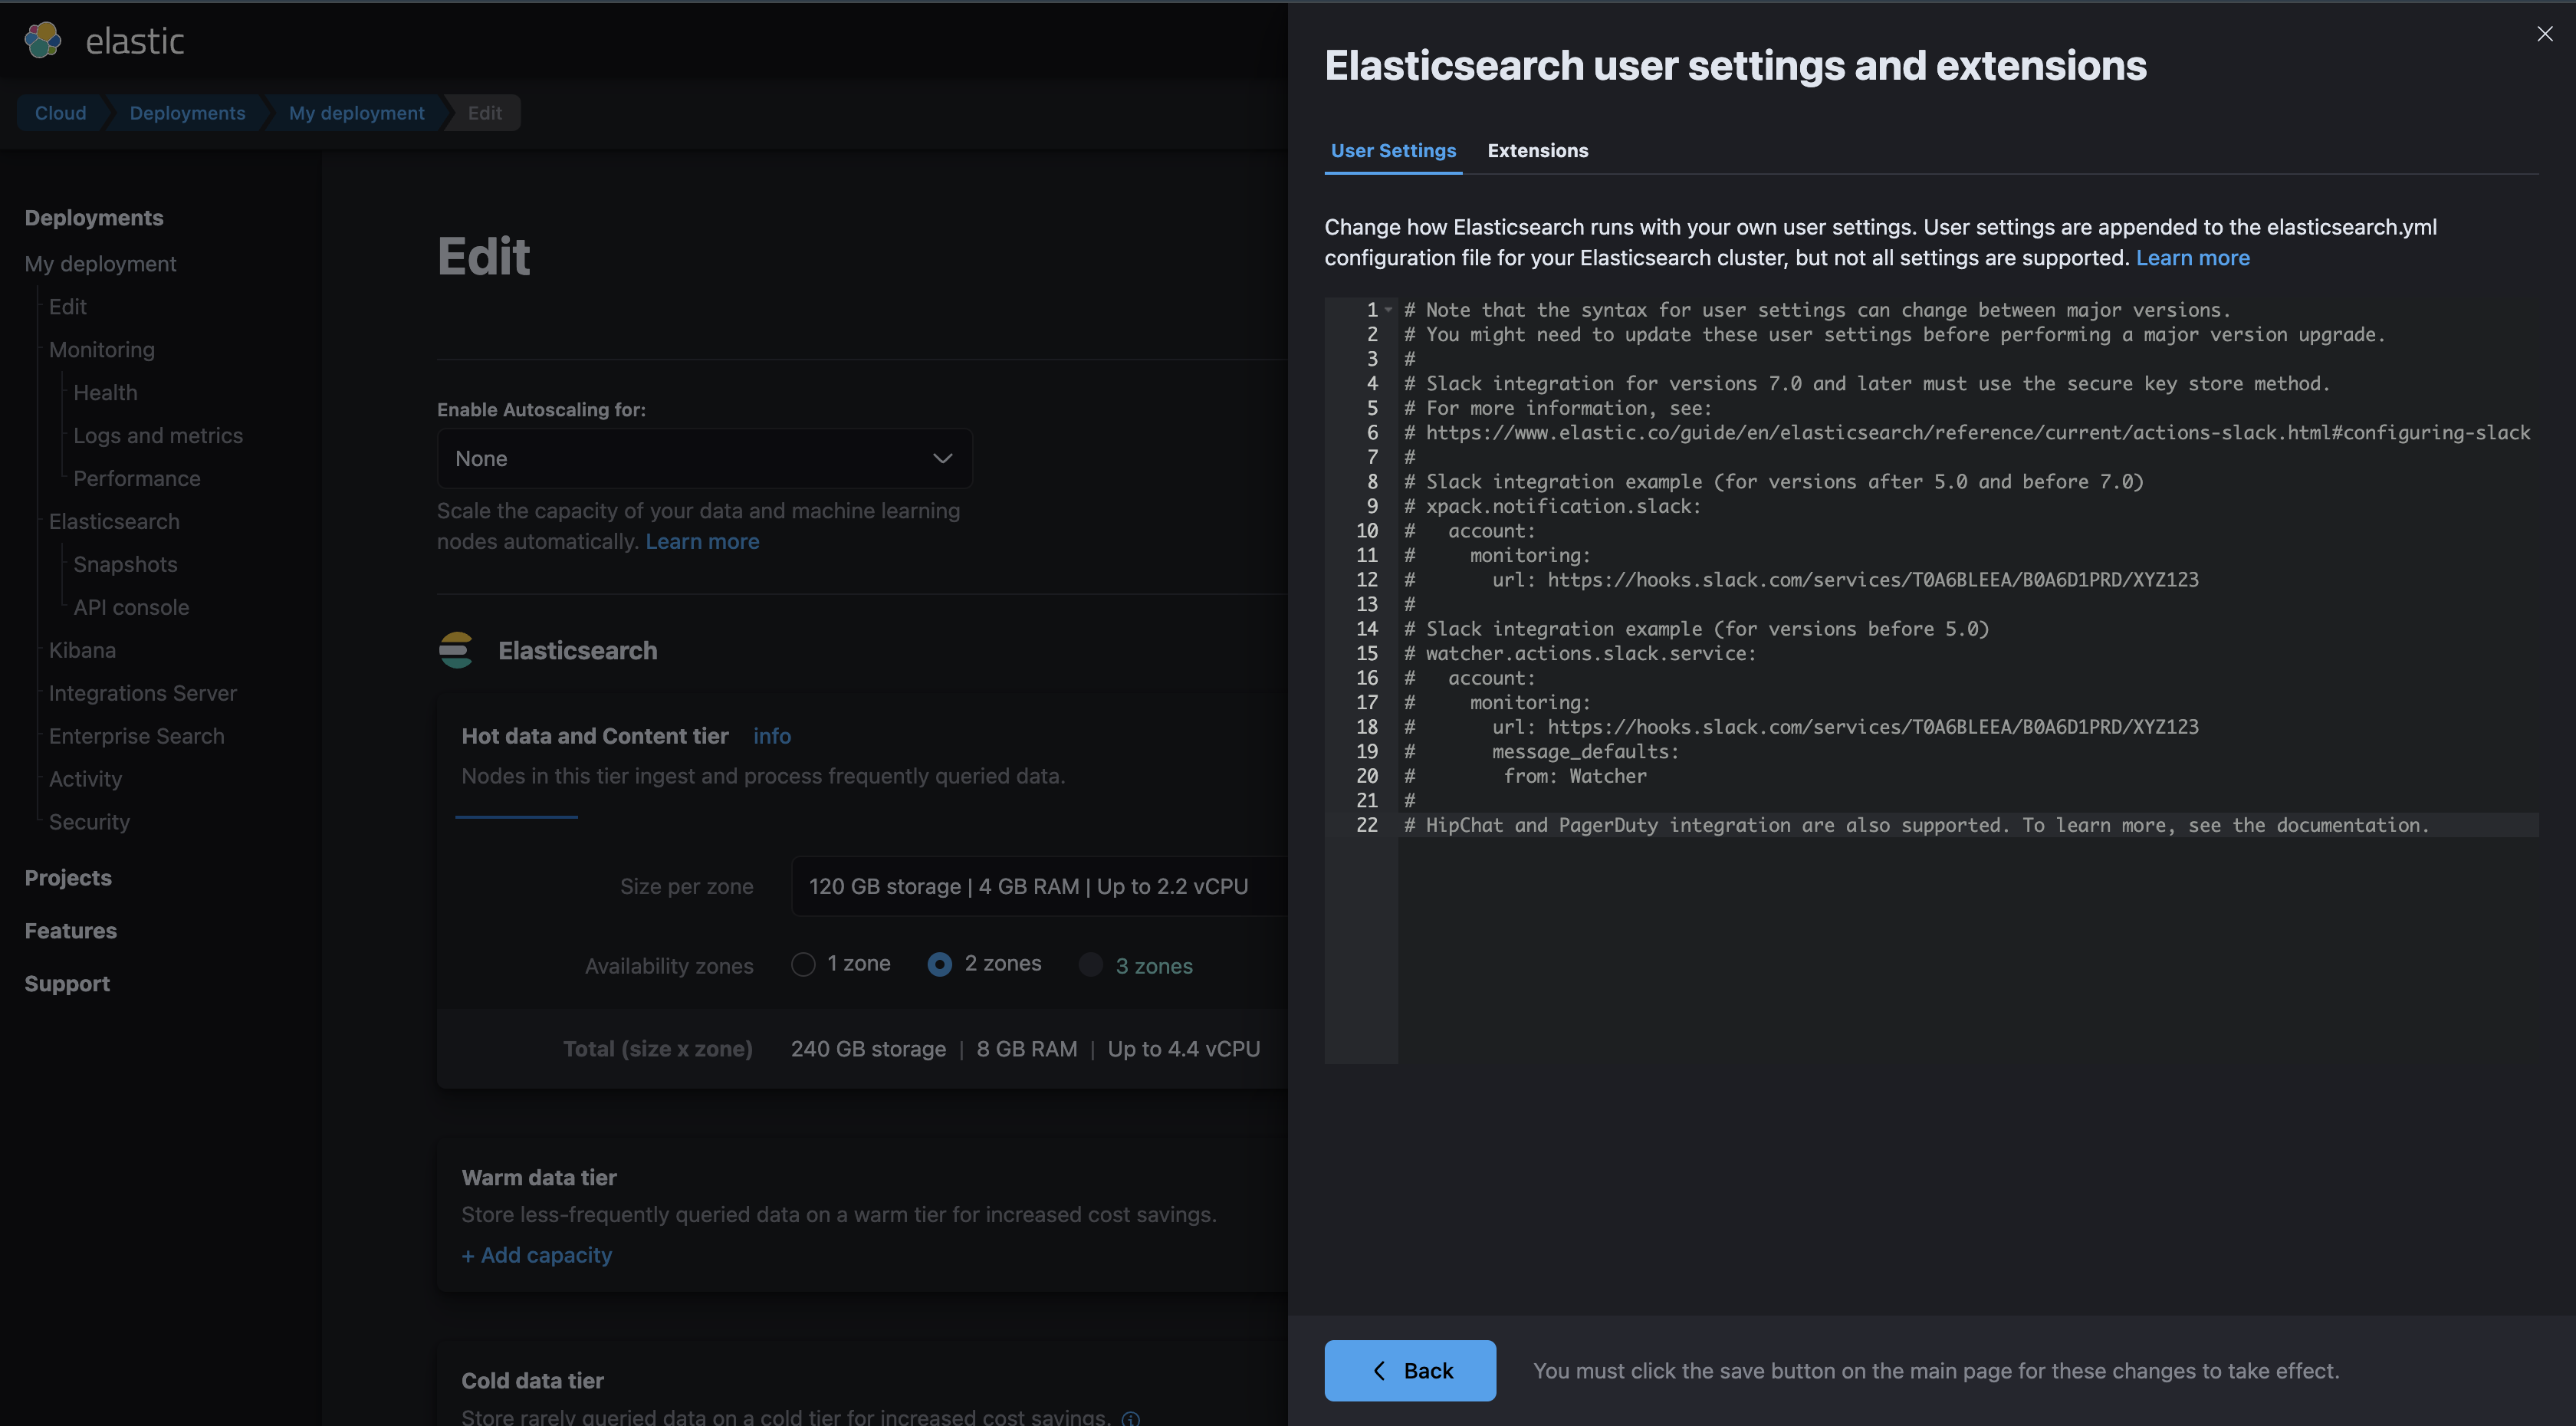
Task: Open the info link for Hot data tier
Action: [771, 736]
